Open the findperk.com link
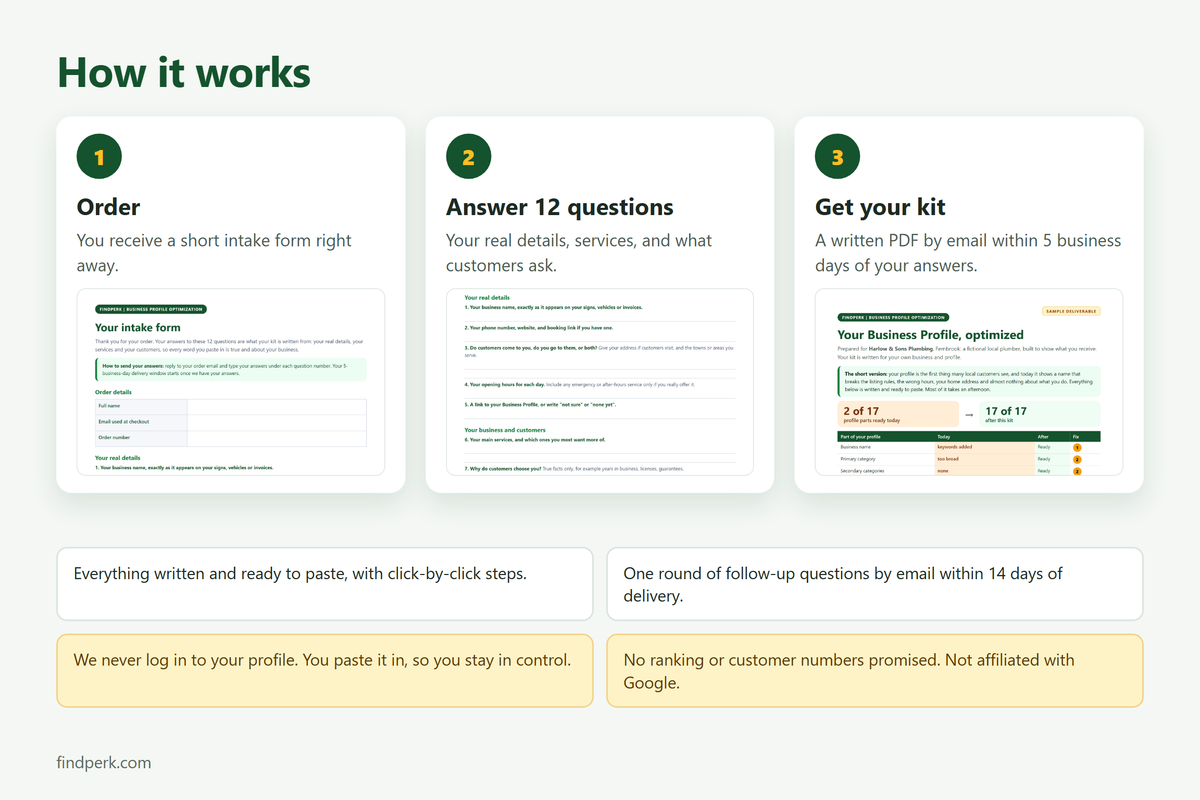 pos(104,763)
